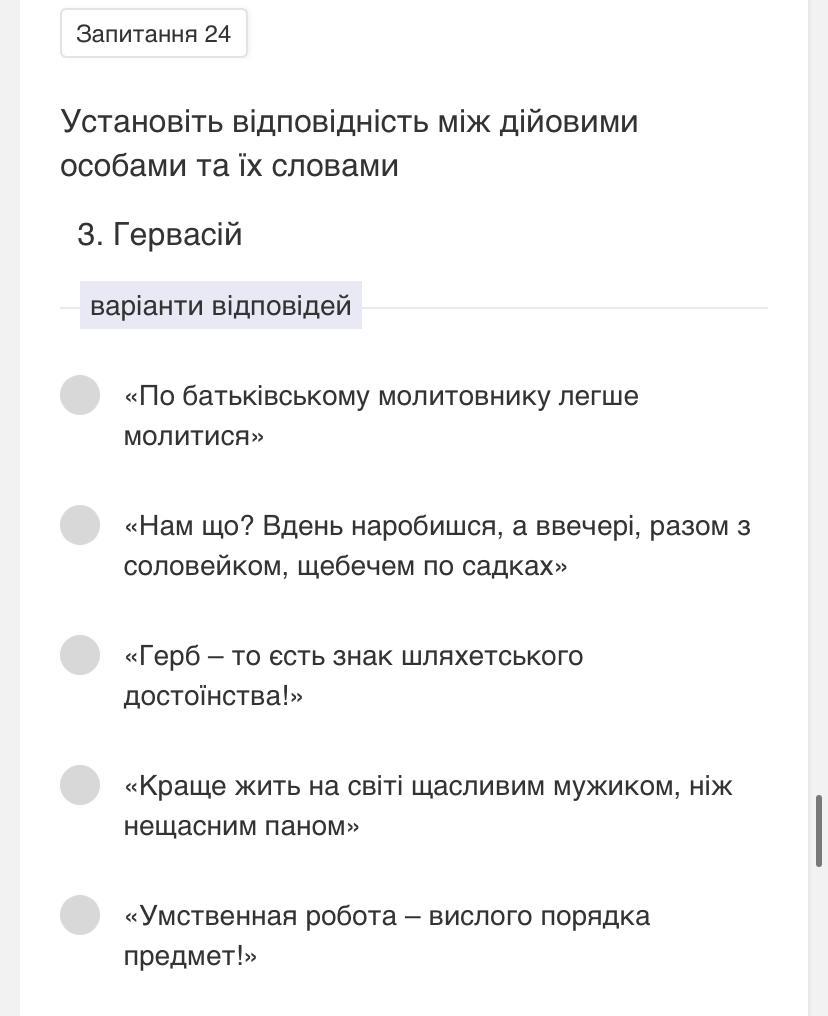Click answer text «Нам що? Вдень наробишся...»
The width and height of the screenshot is (828, 1016).
coord(437,546)
